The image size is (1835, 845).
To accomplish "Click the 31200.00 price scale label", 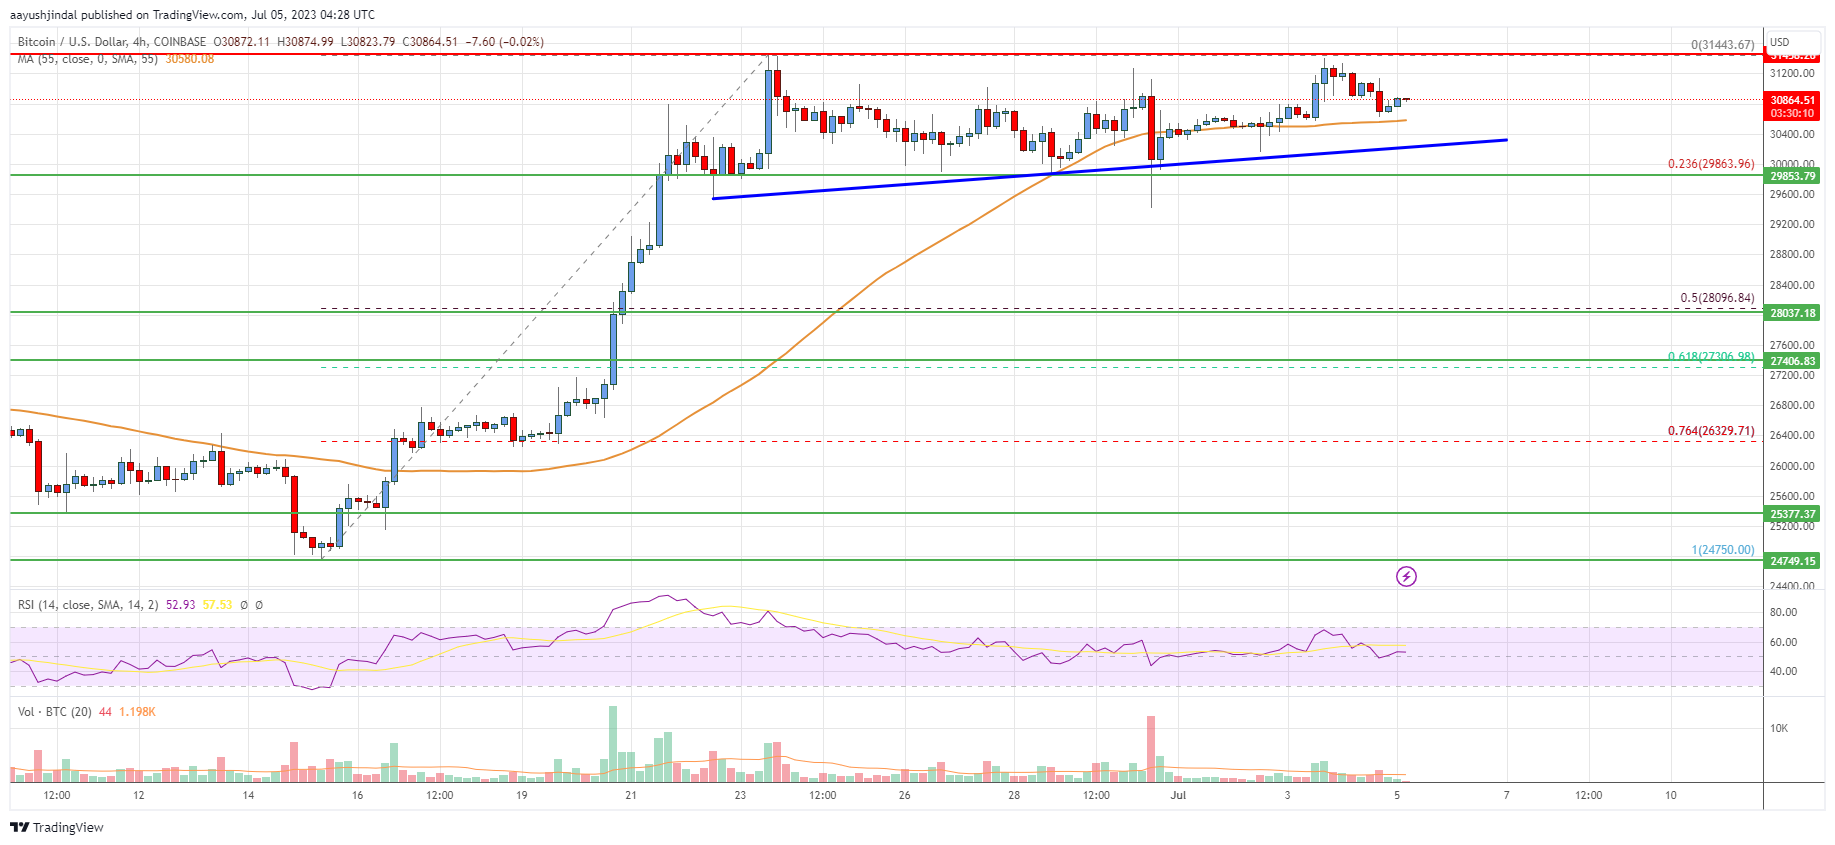I will point(1792,74).
